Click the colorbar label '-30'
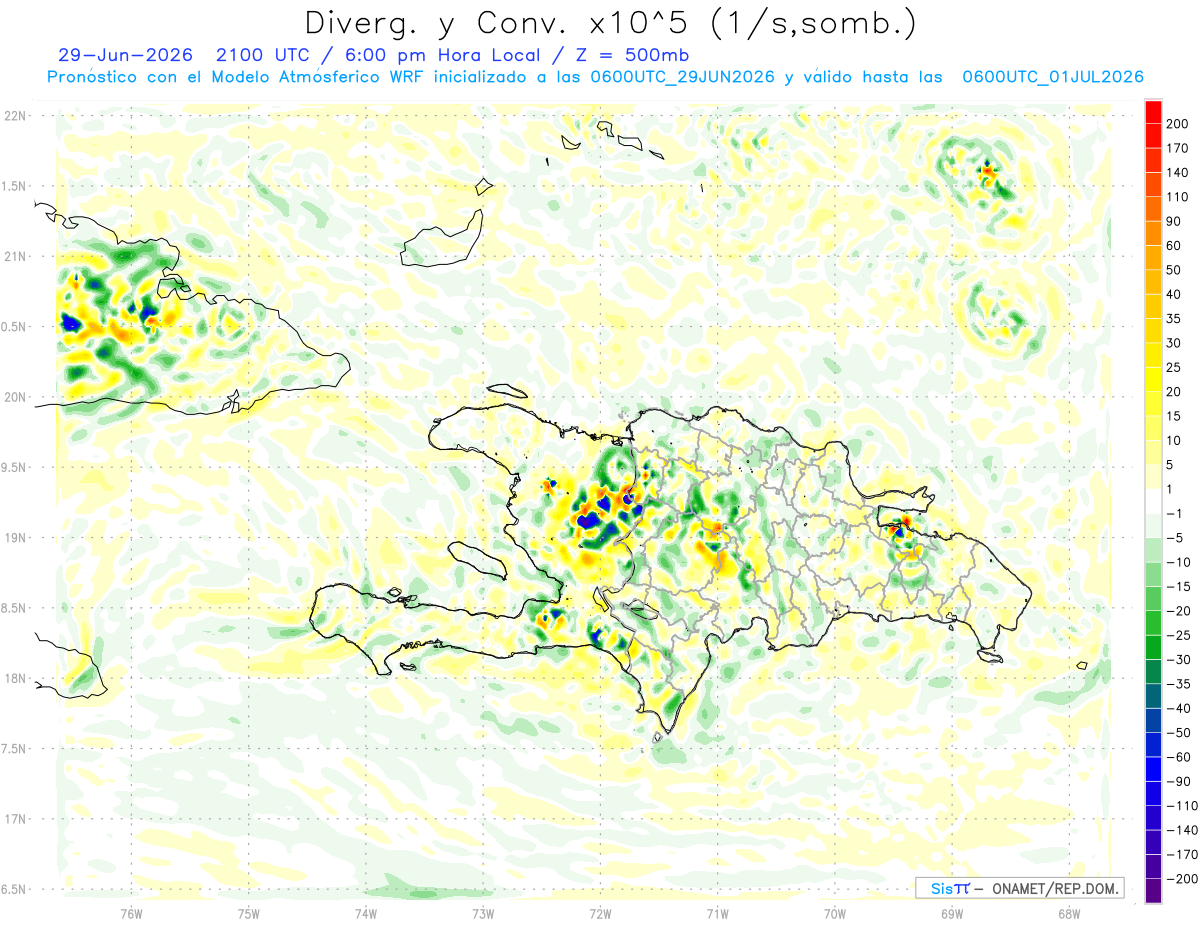Screen dimensions: 1200x927 click(1179, 659)
